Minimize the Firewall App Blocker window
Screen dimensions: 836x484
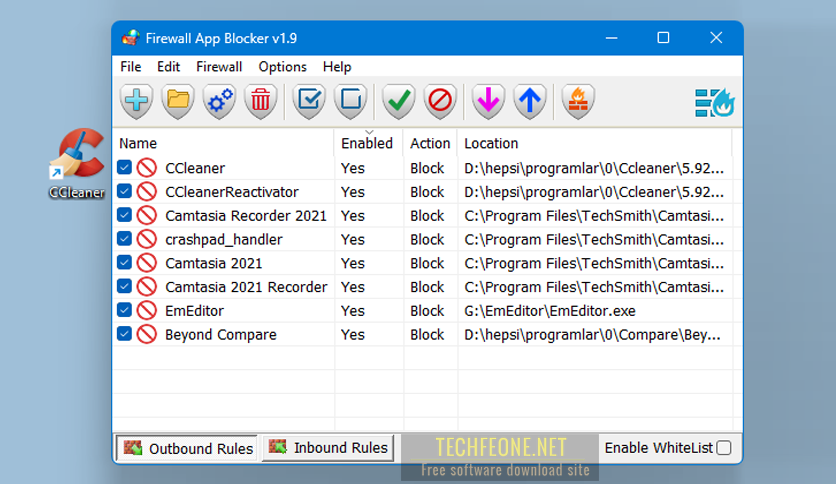click(x=612, y=38)
